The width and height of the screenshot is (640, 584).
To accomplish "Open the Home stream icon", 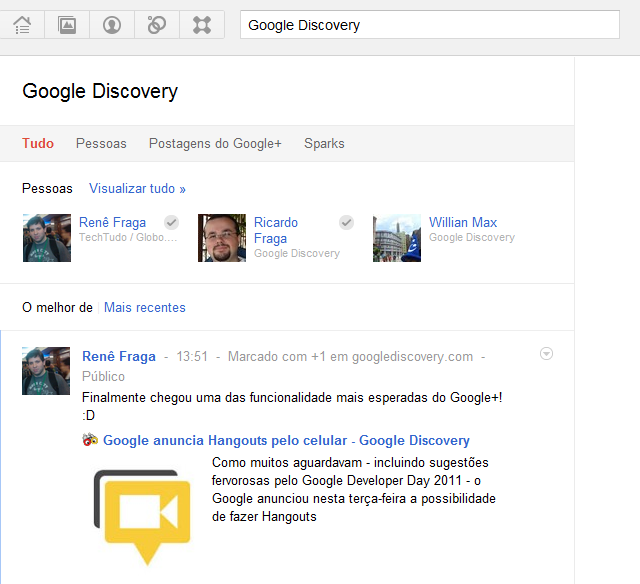I will pos(22,25).
